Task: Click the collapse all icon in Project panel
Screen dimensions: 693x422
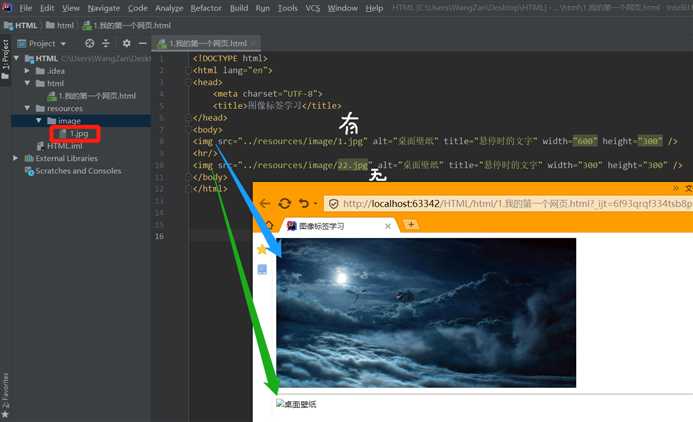Action: click(x=107, y=44)
